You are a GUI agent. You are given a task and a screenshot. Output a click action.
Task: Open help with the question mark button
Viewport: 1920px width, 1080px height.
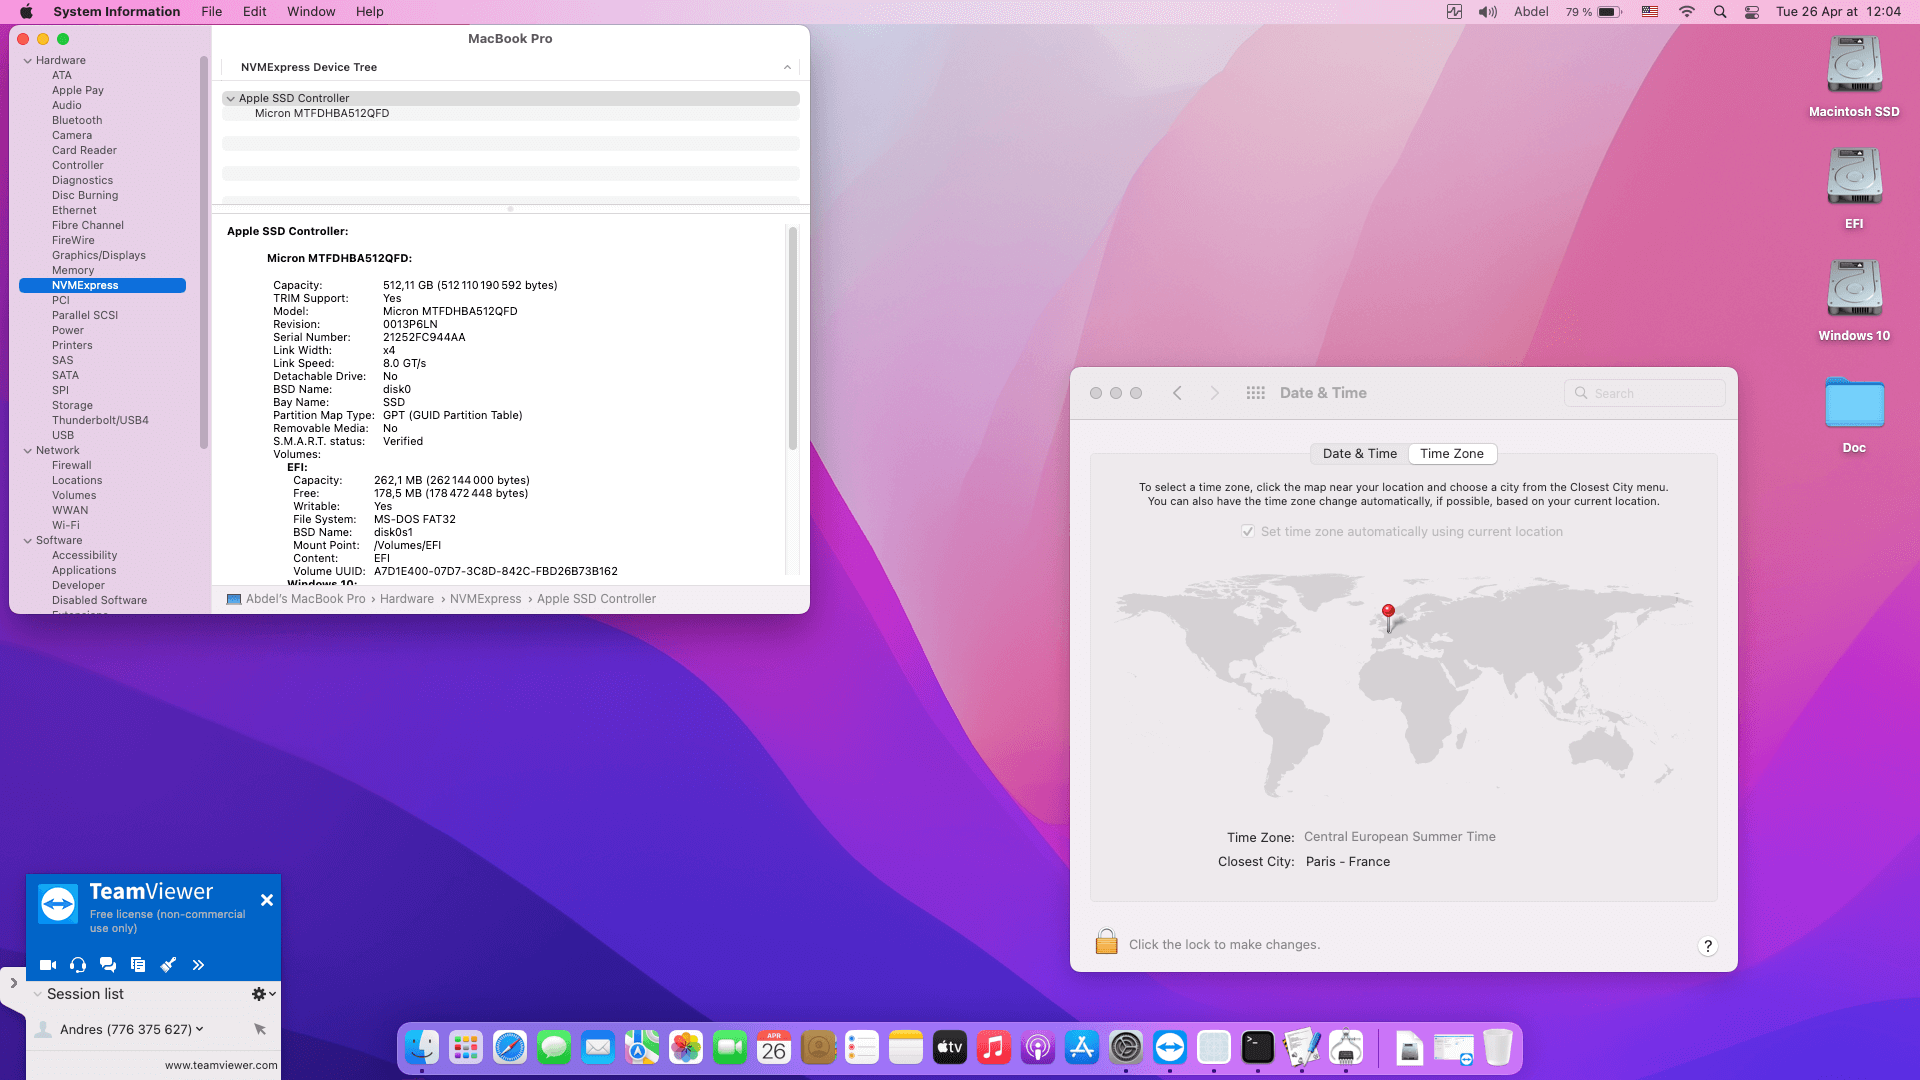[1708, 946]
